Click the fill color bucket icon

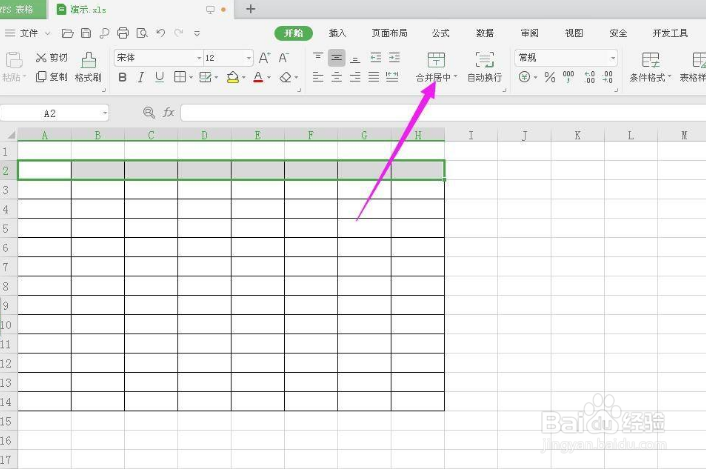[233, 77]
